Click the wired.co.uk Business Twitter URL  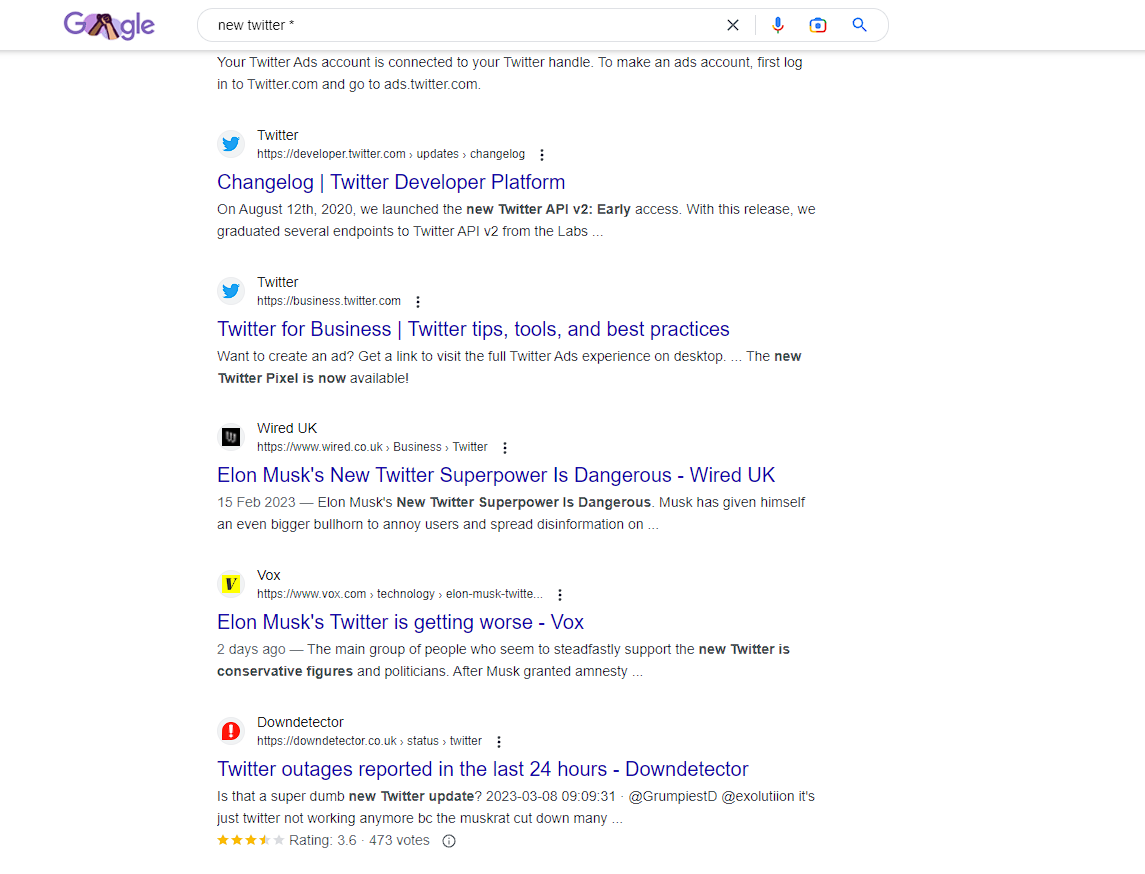point(372,447)
